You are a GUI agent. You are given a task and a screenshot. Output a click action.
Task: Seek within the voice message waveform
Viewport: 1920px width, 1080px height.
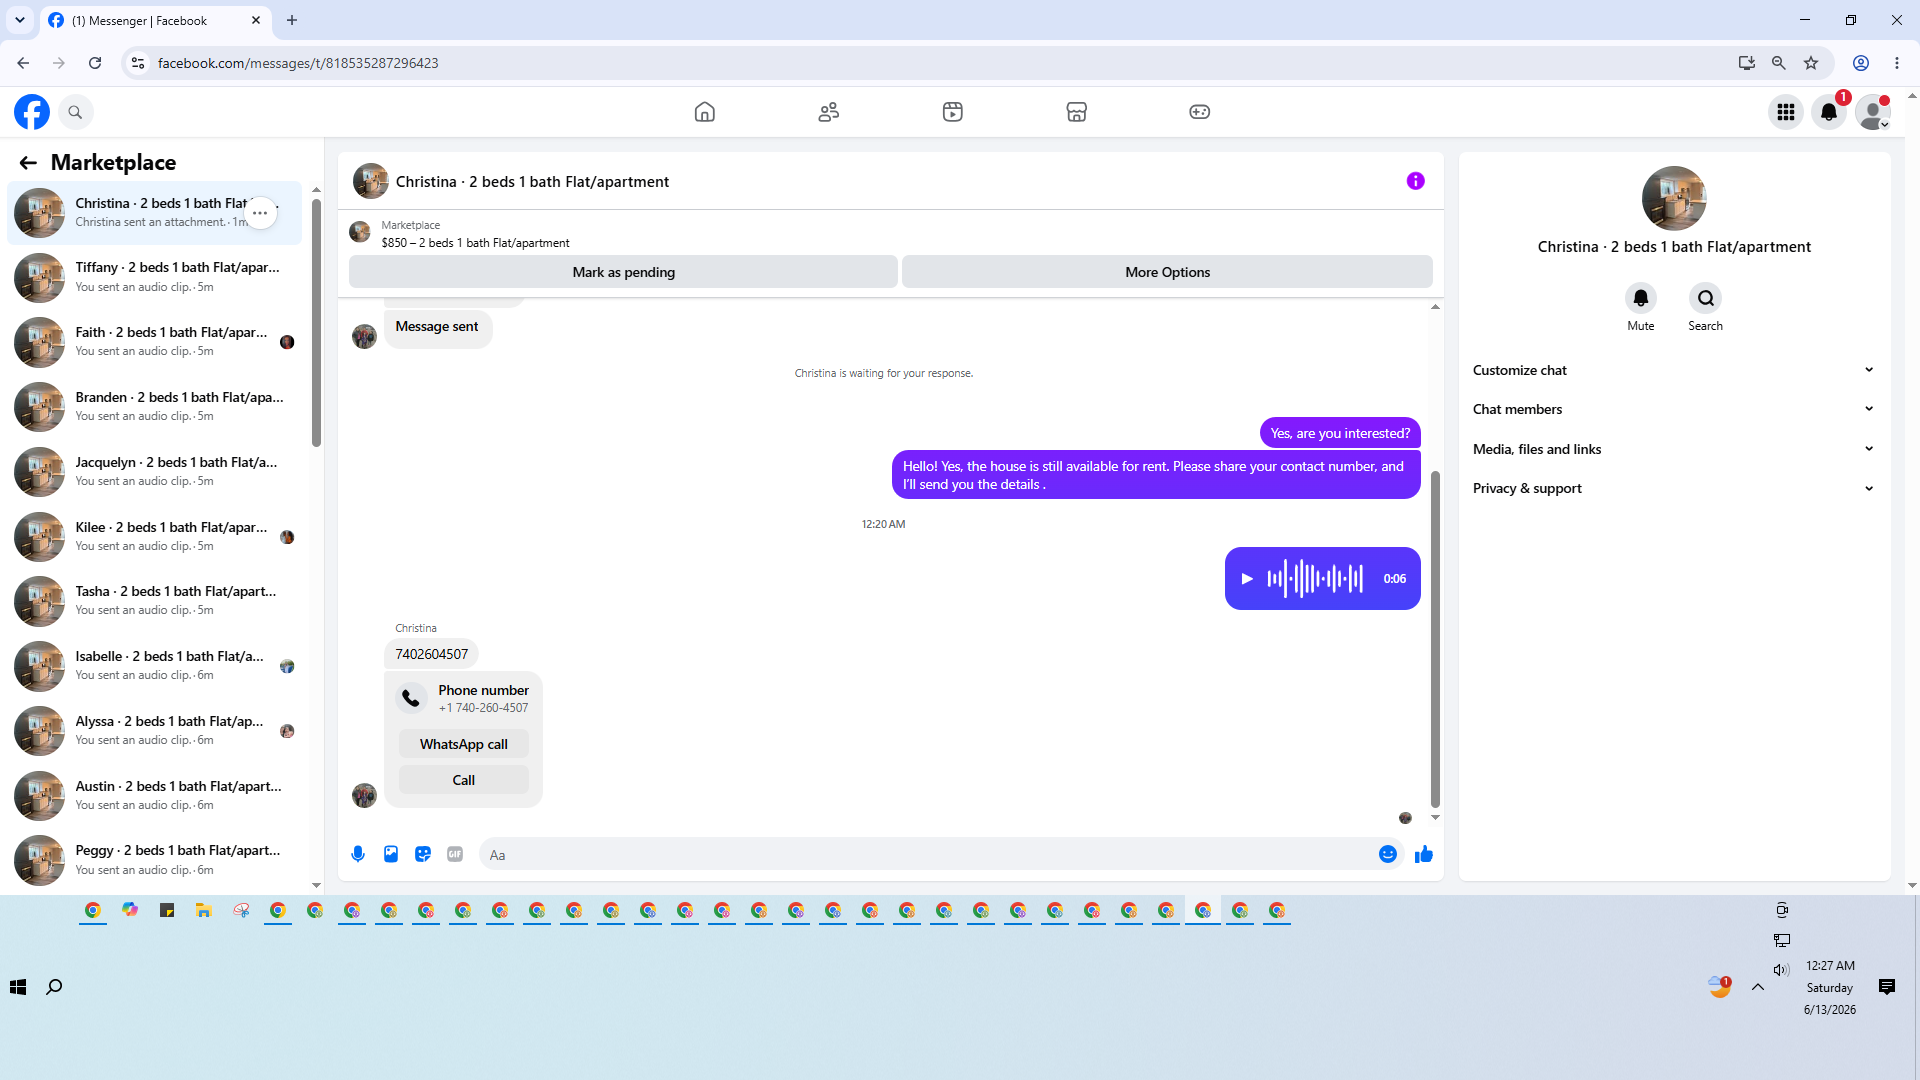click(x=1315, y=579)
